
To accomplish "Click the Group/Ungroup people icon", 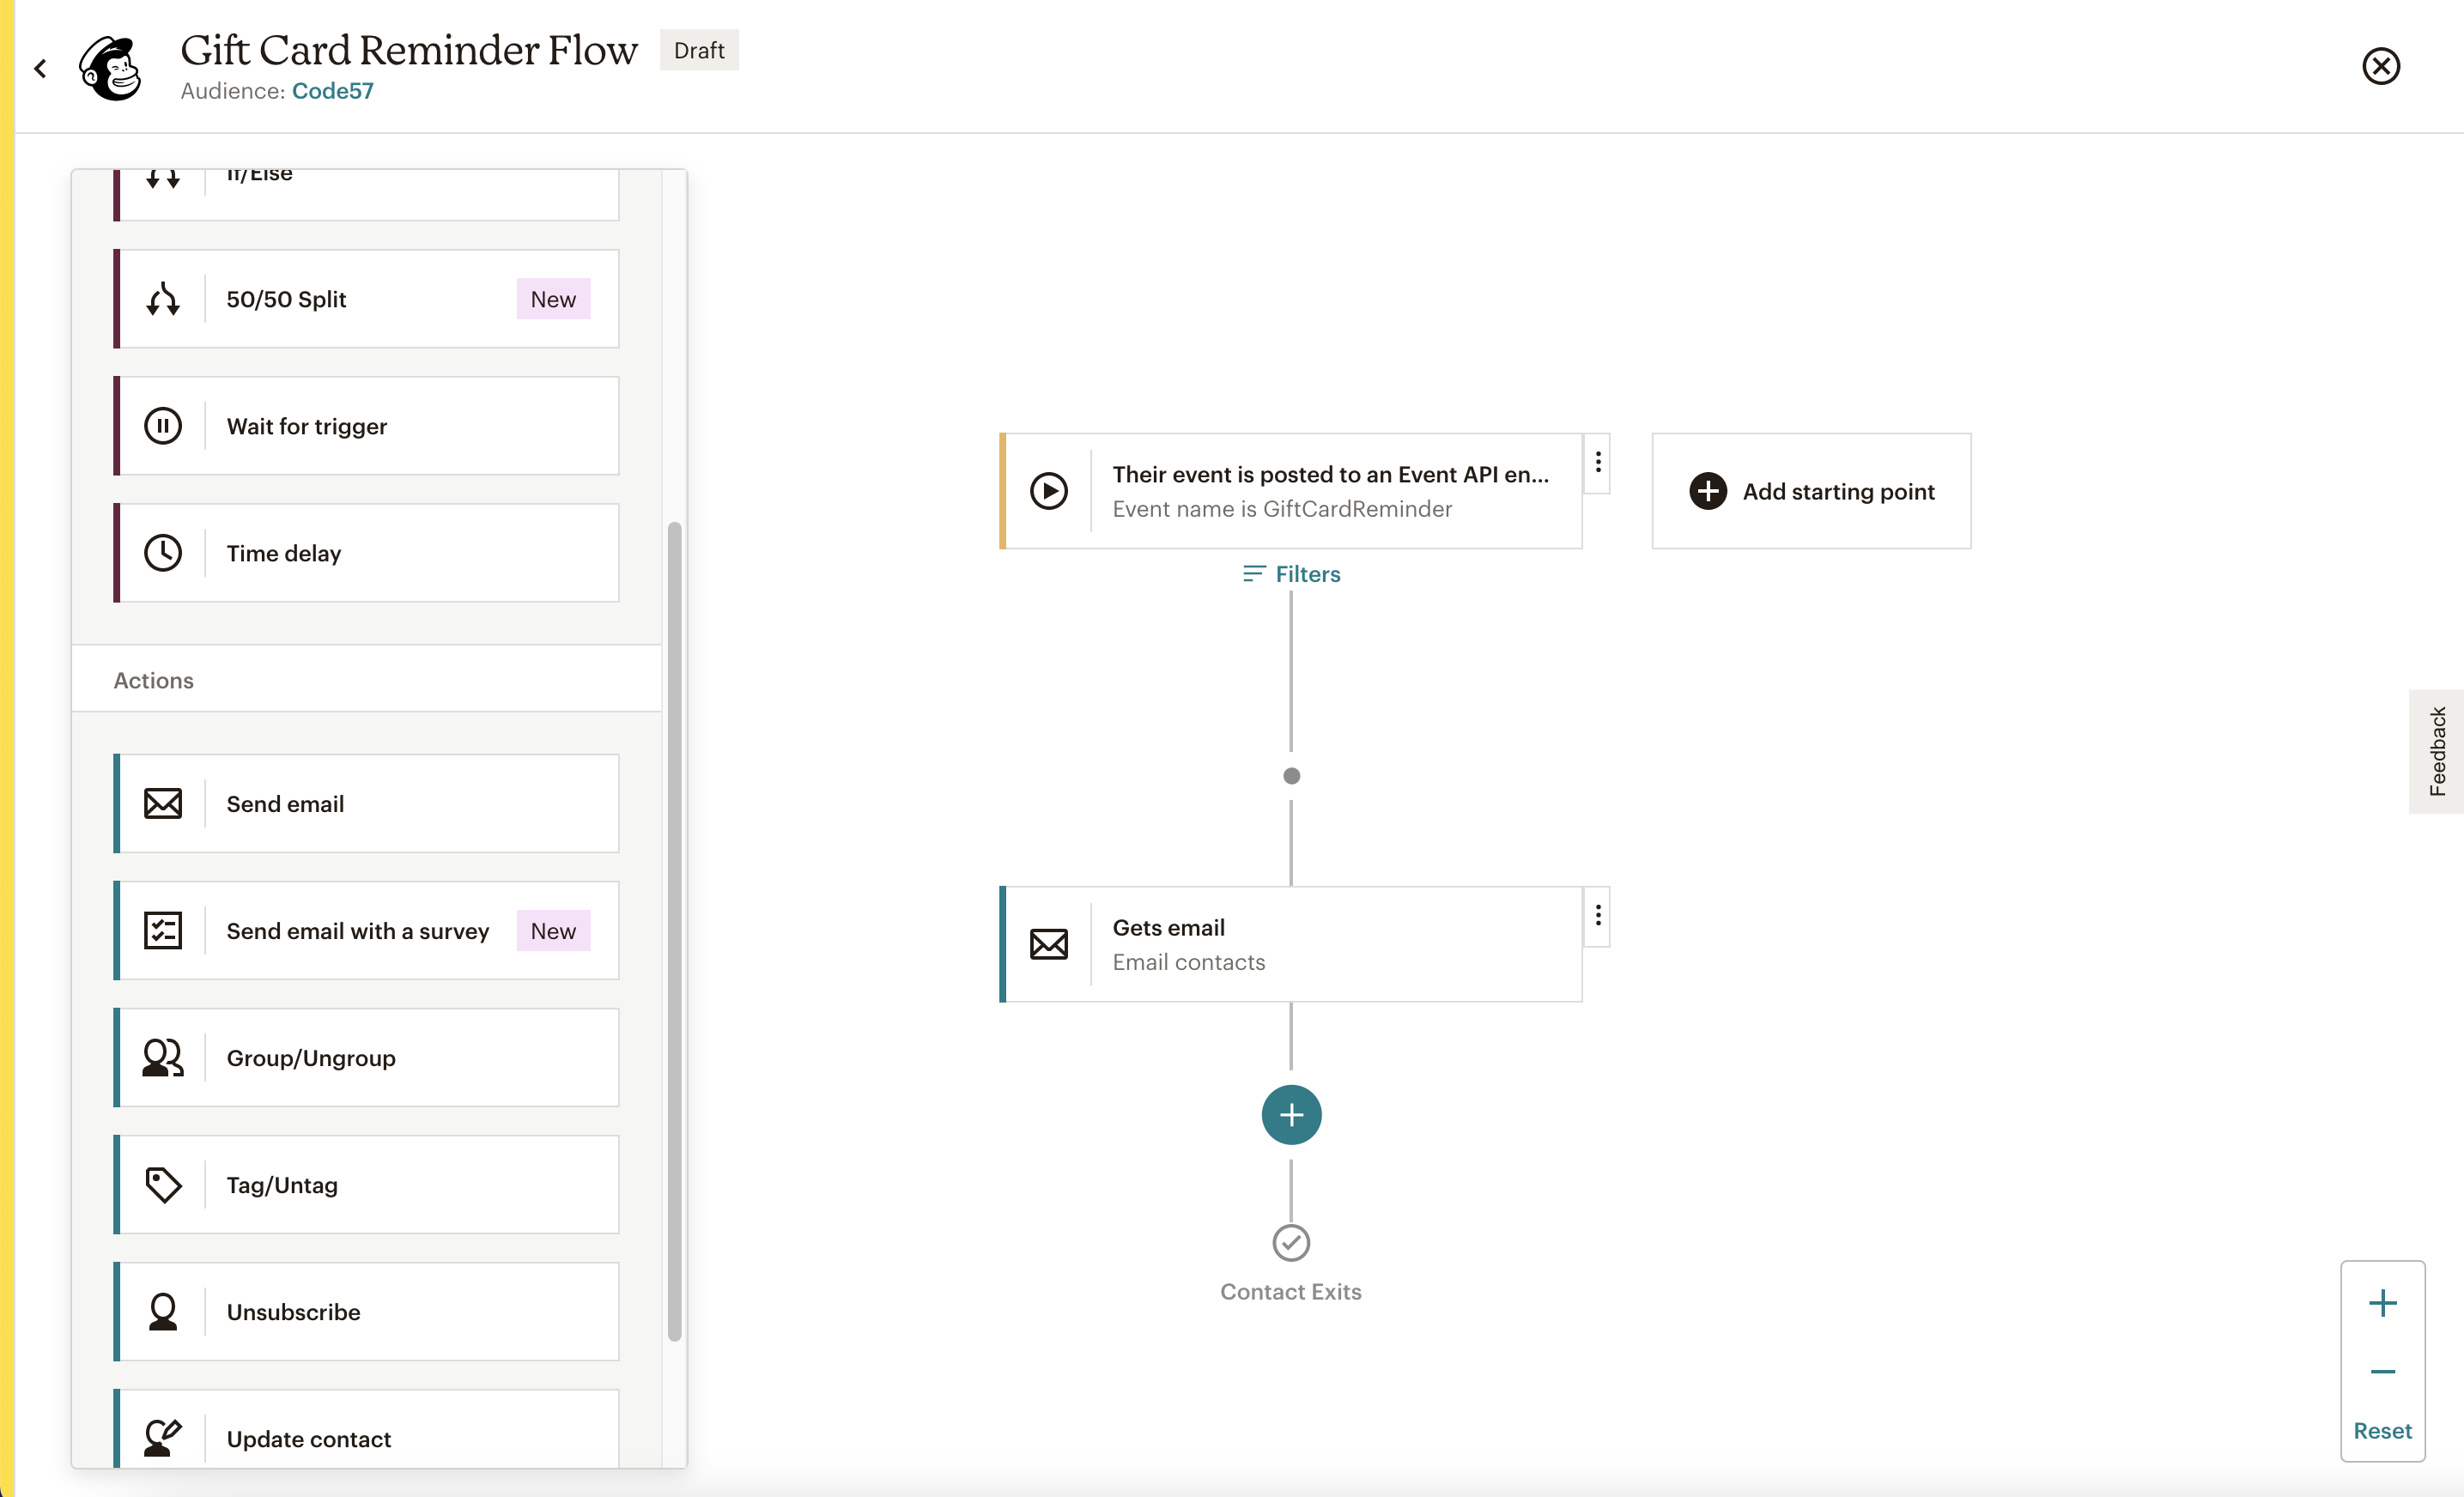I will [162, 1058].
